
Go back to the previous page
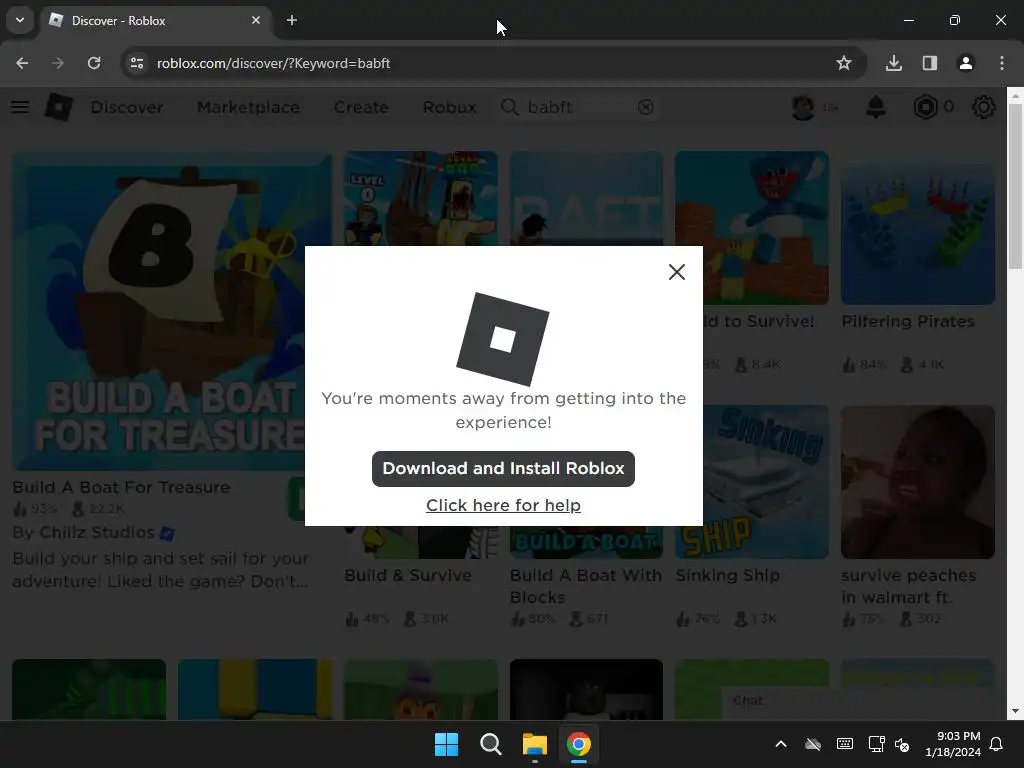pos(22,63)
